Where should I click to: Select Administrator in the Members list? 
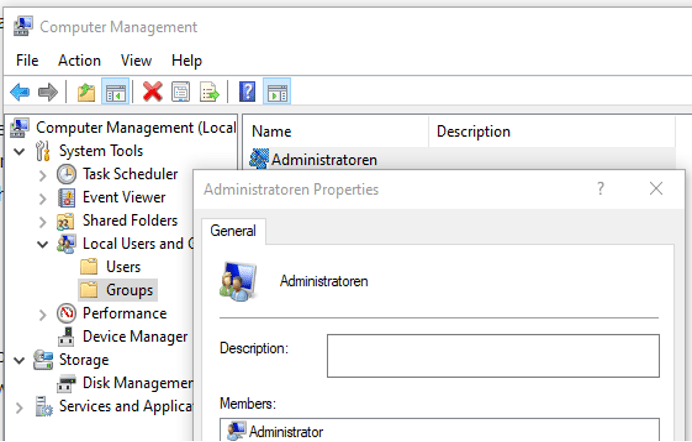(286, 432)
